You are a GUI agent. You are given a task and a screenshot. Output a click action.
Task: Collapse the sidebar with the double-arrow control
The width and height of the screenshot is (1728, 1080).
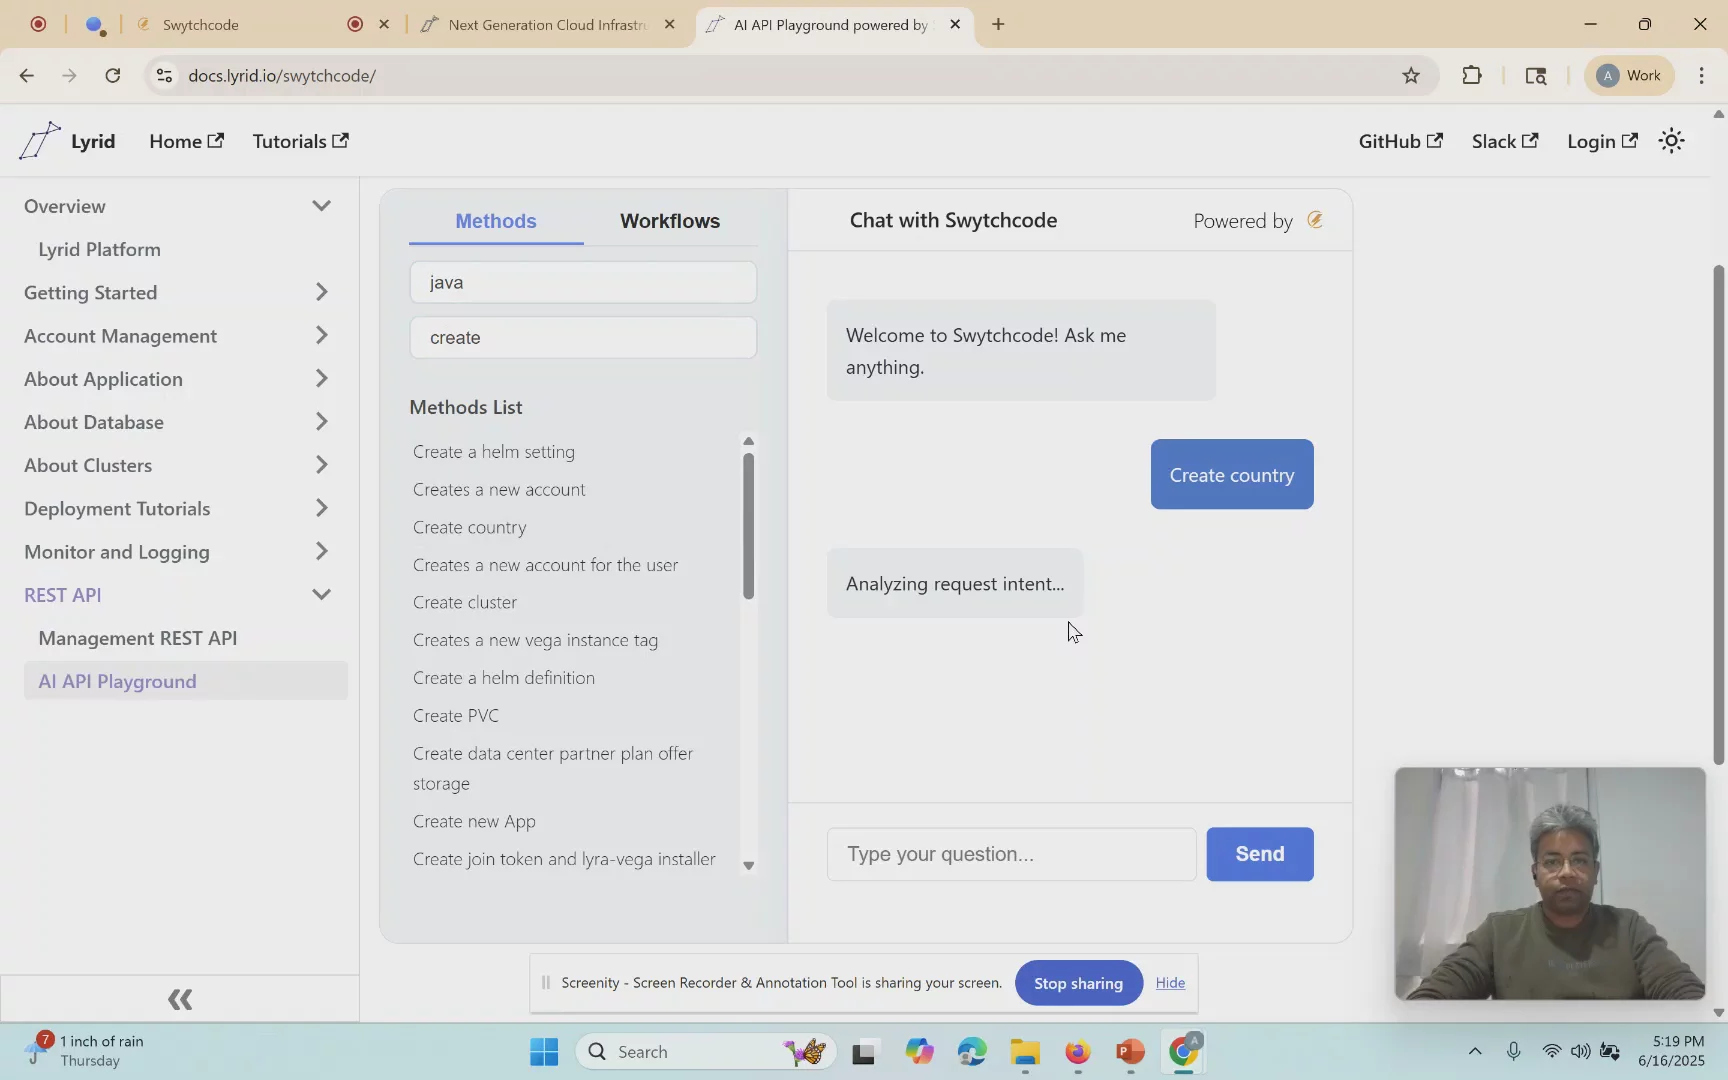coord(180,999)
